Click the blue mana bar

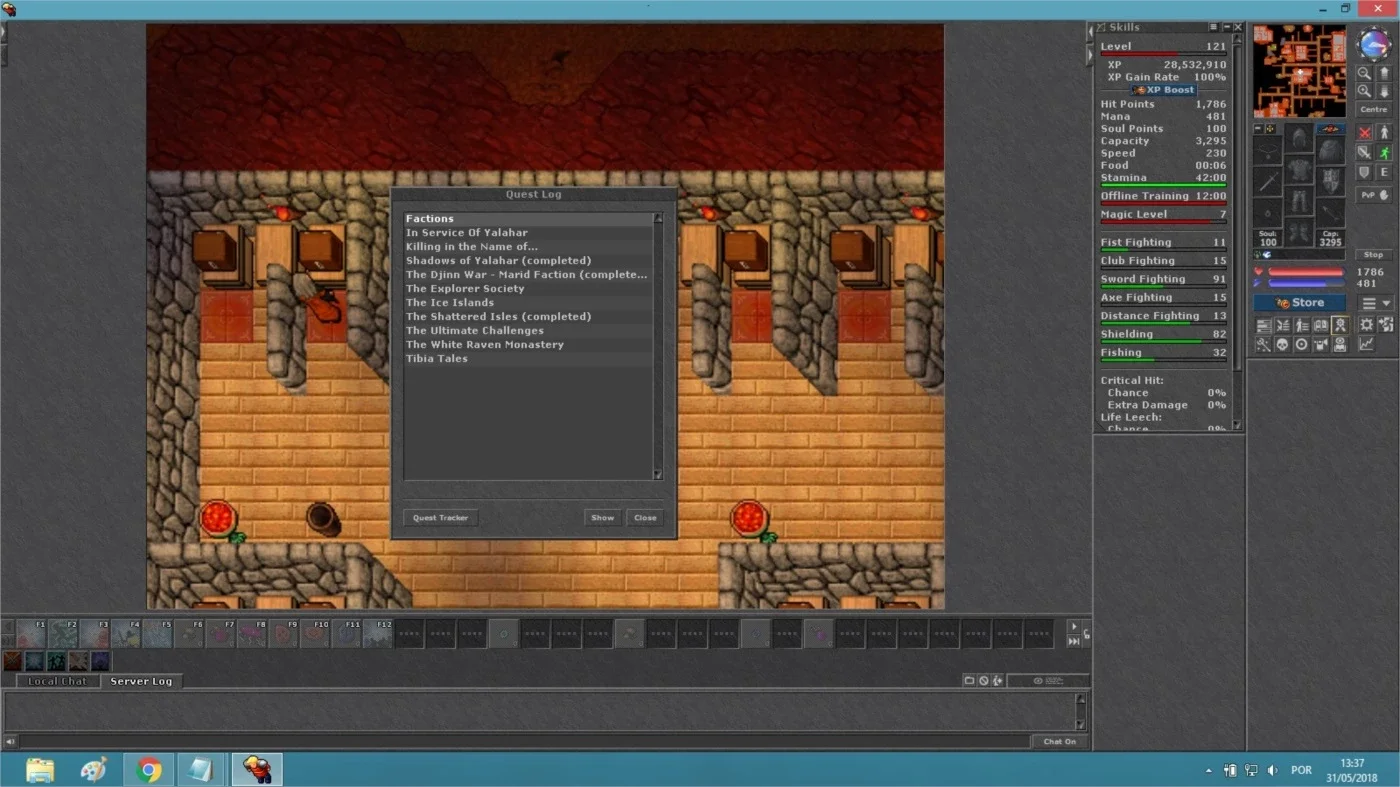pos(1306,283)
